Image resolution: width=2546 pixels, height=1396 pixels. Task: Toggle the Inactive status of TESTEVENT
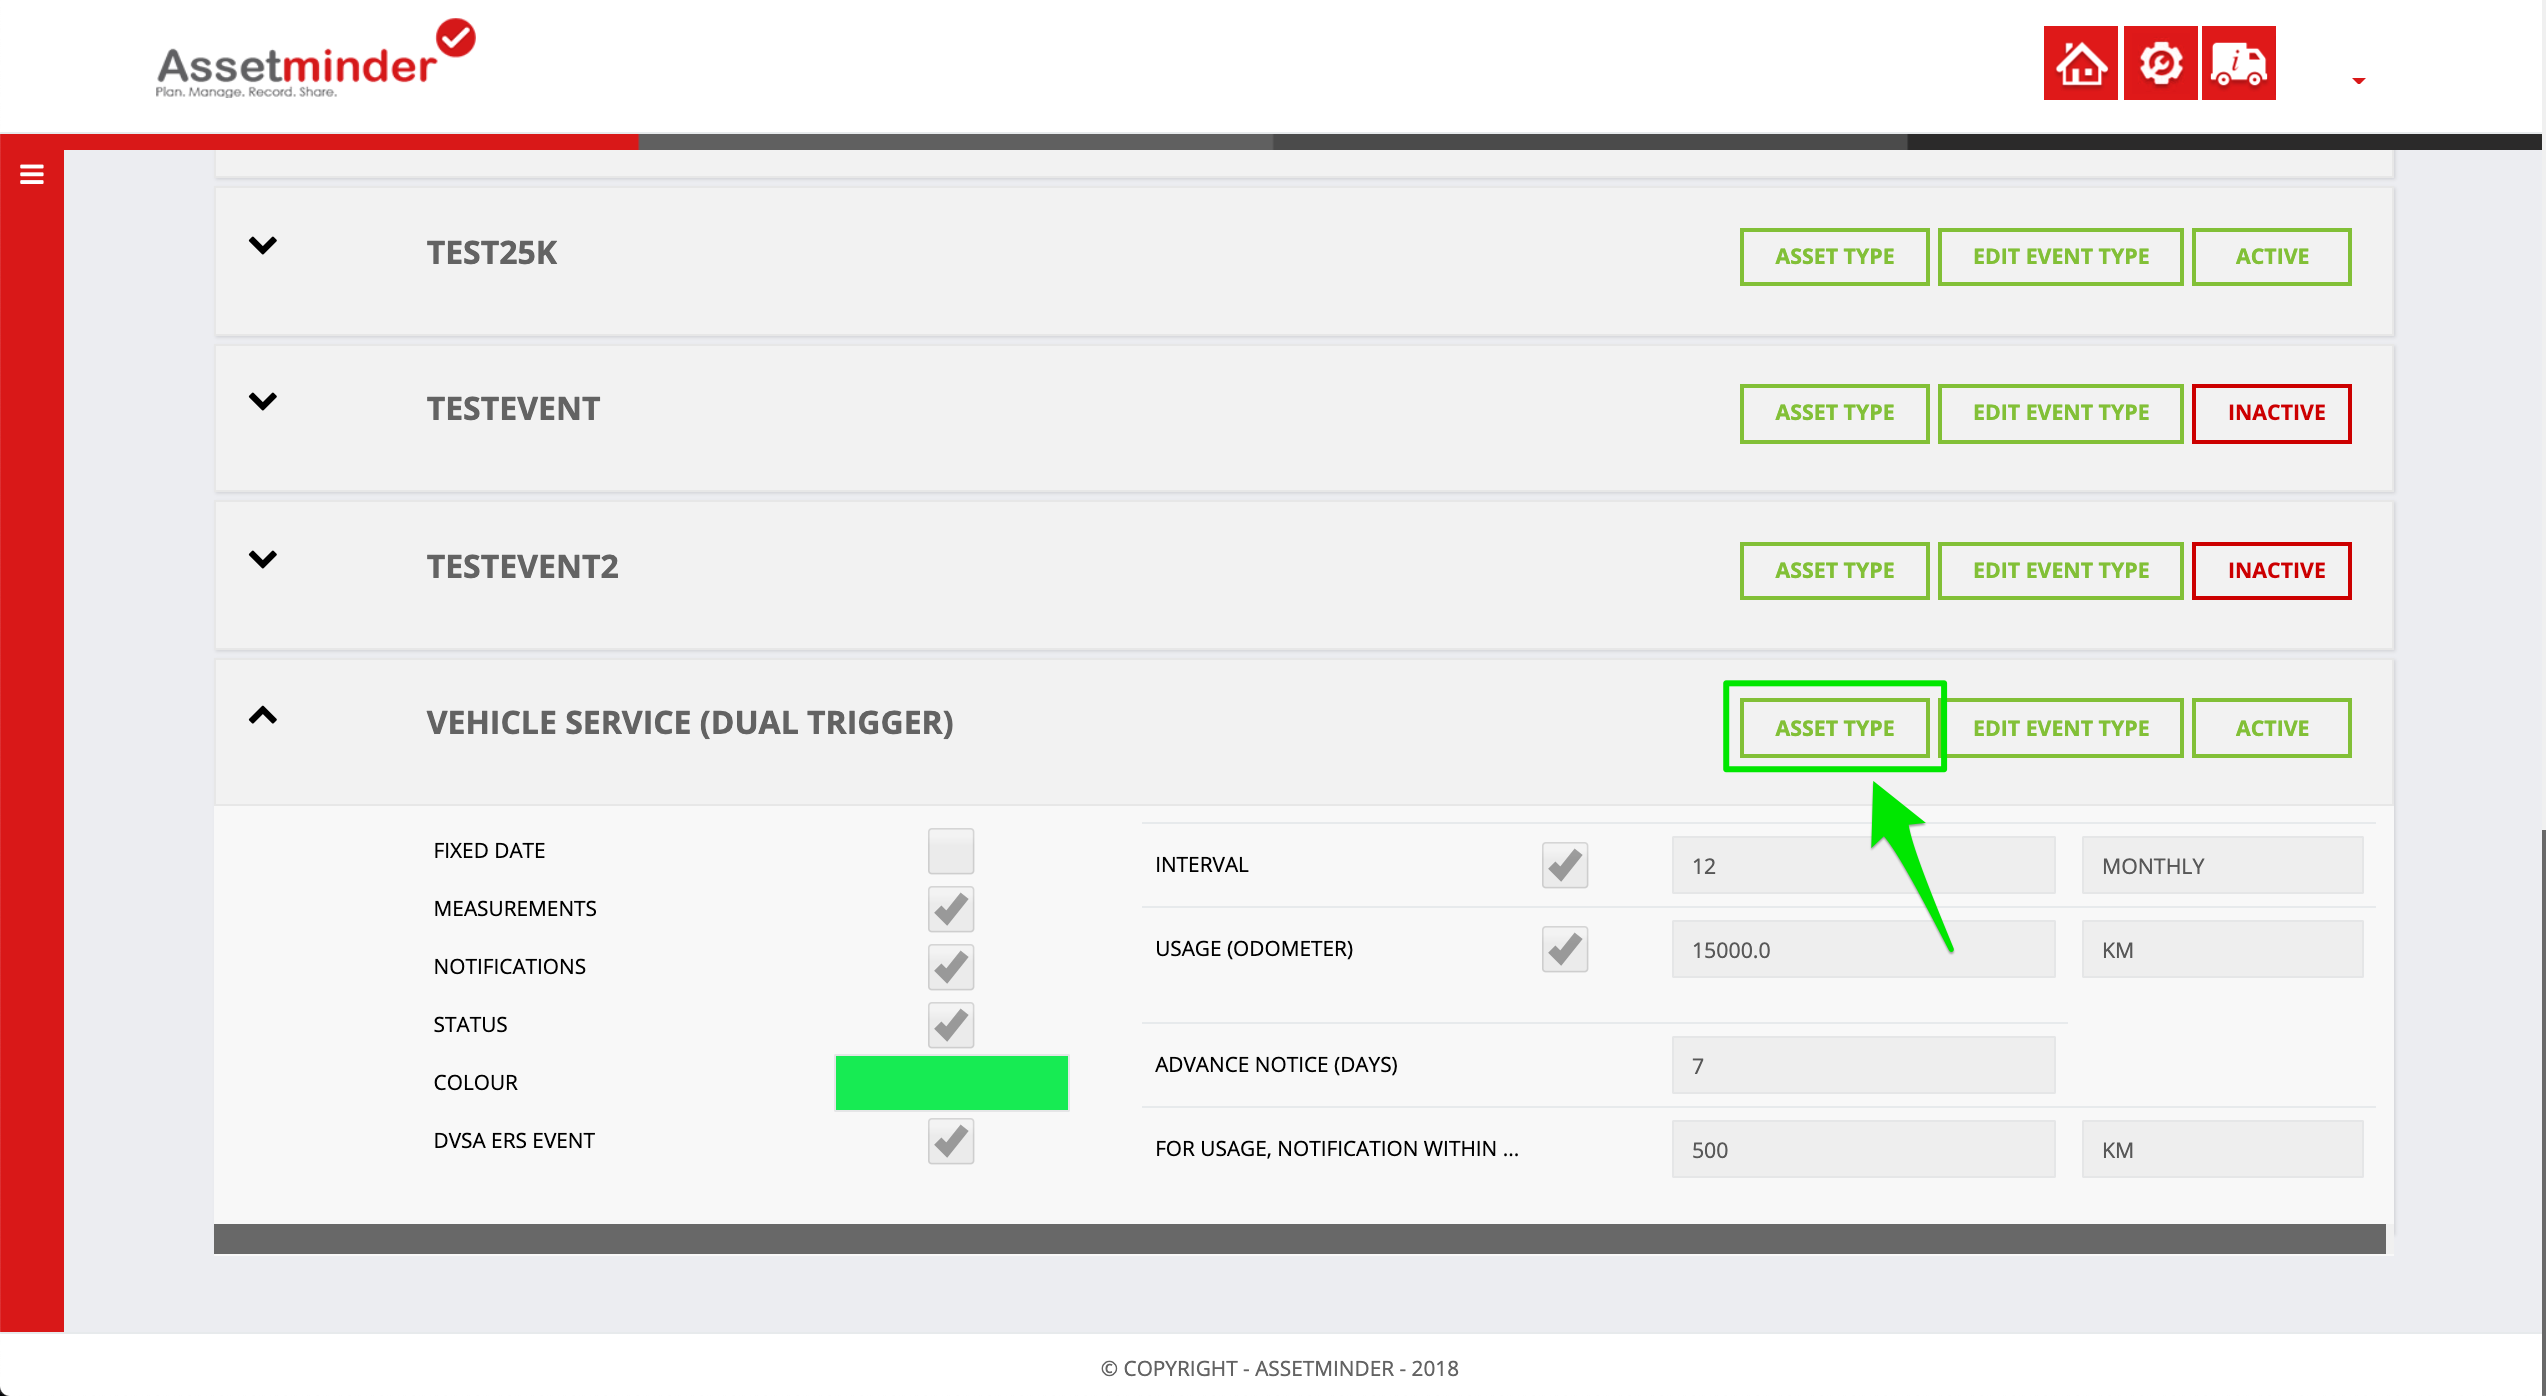pos(2271,413)
